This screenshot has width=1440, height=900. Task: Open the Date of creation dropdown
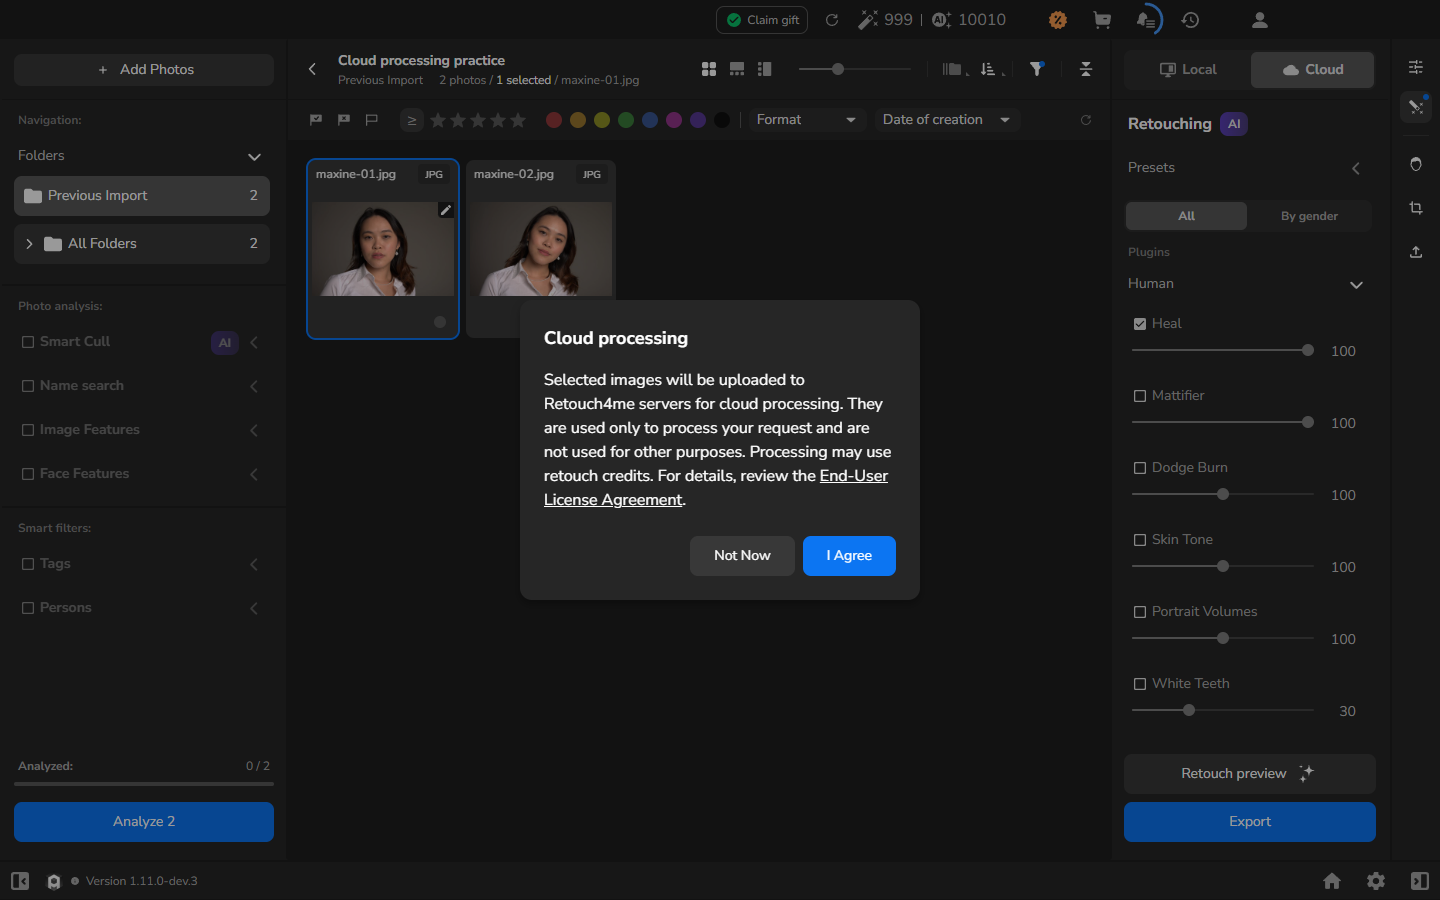(x=946, y=120)
